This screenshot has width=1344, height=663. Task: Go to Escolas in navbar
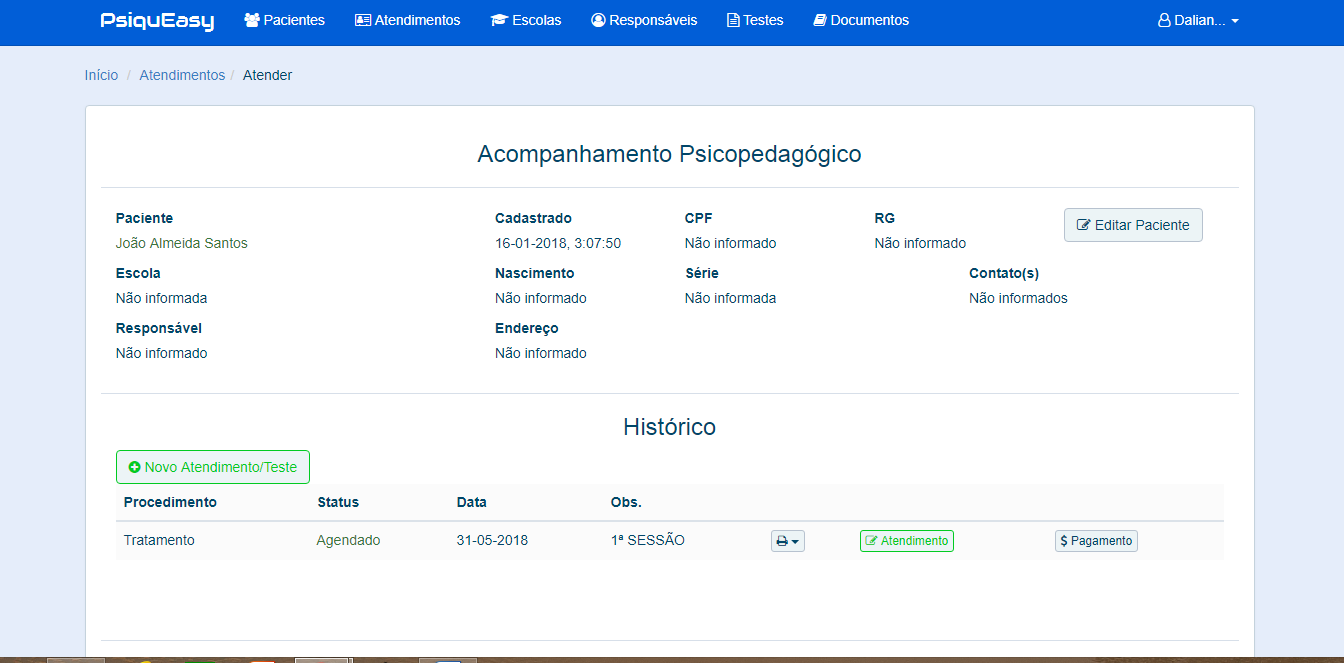click(x=526, y=20)
